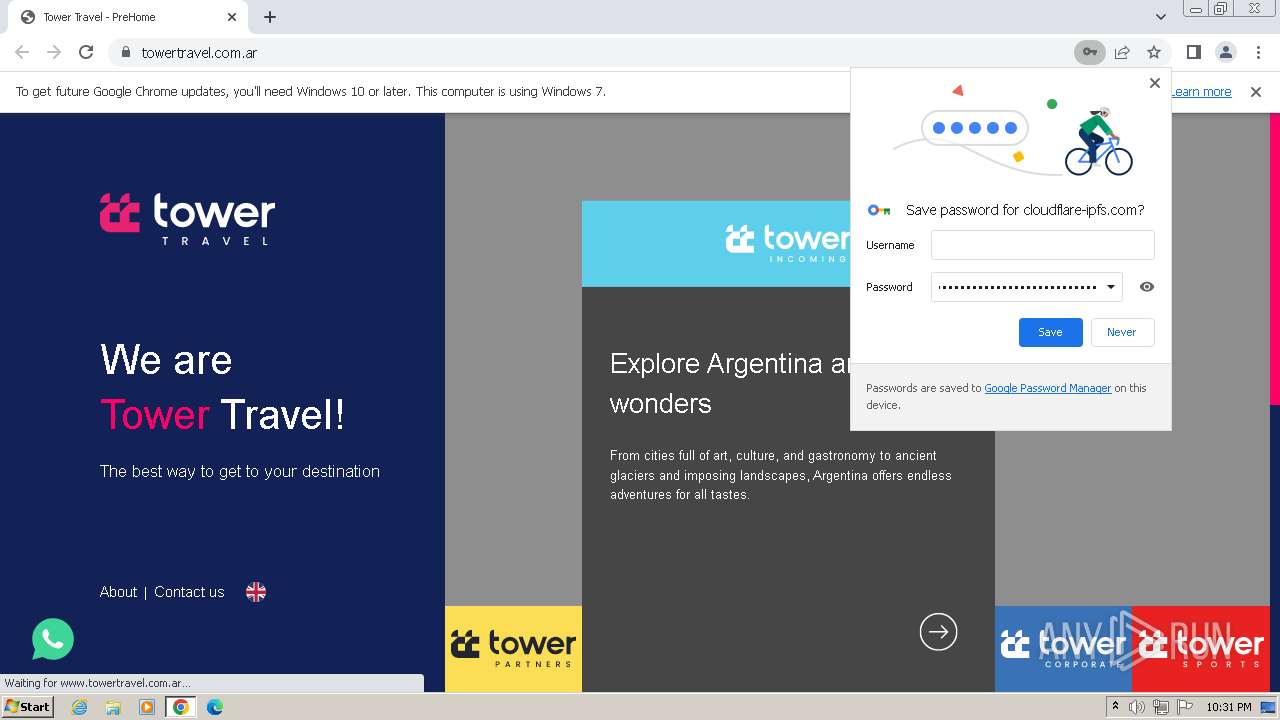Open the Contact us link

(x=189, y=592)
